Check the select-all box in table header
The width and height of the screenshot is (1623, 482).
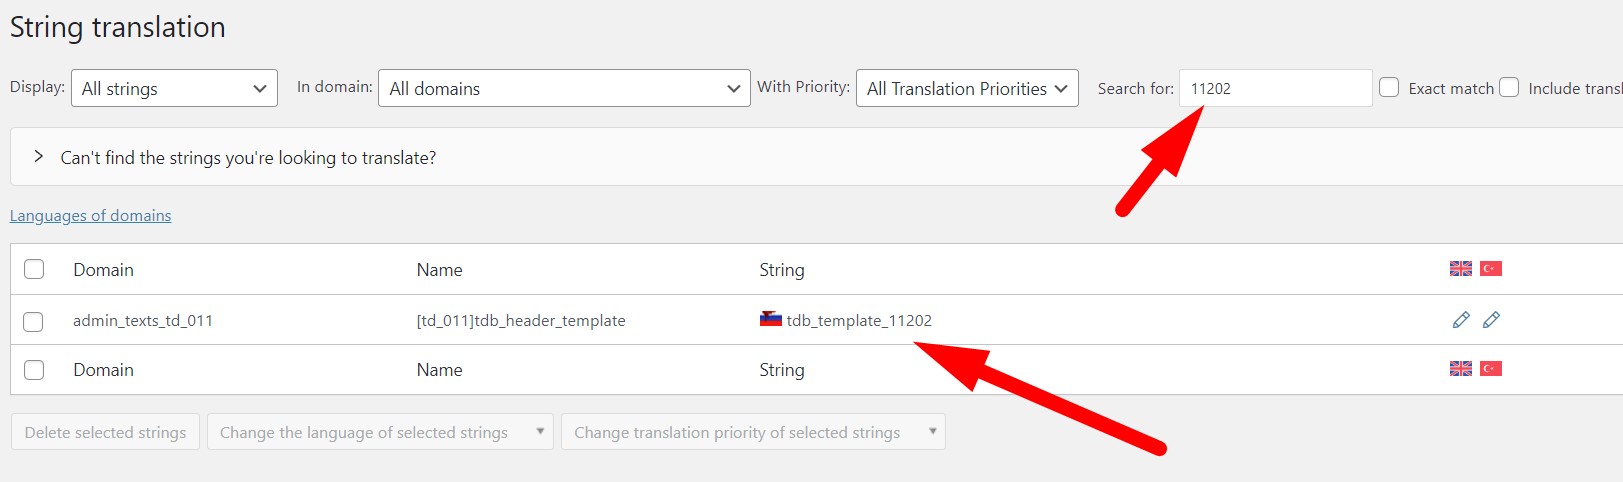click(34, 269)
